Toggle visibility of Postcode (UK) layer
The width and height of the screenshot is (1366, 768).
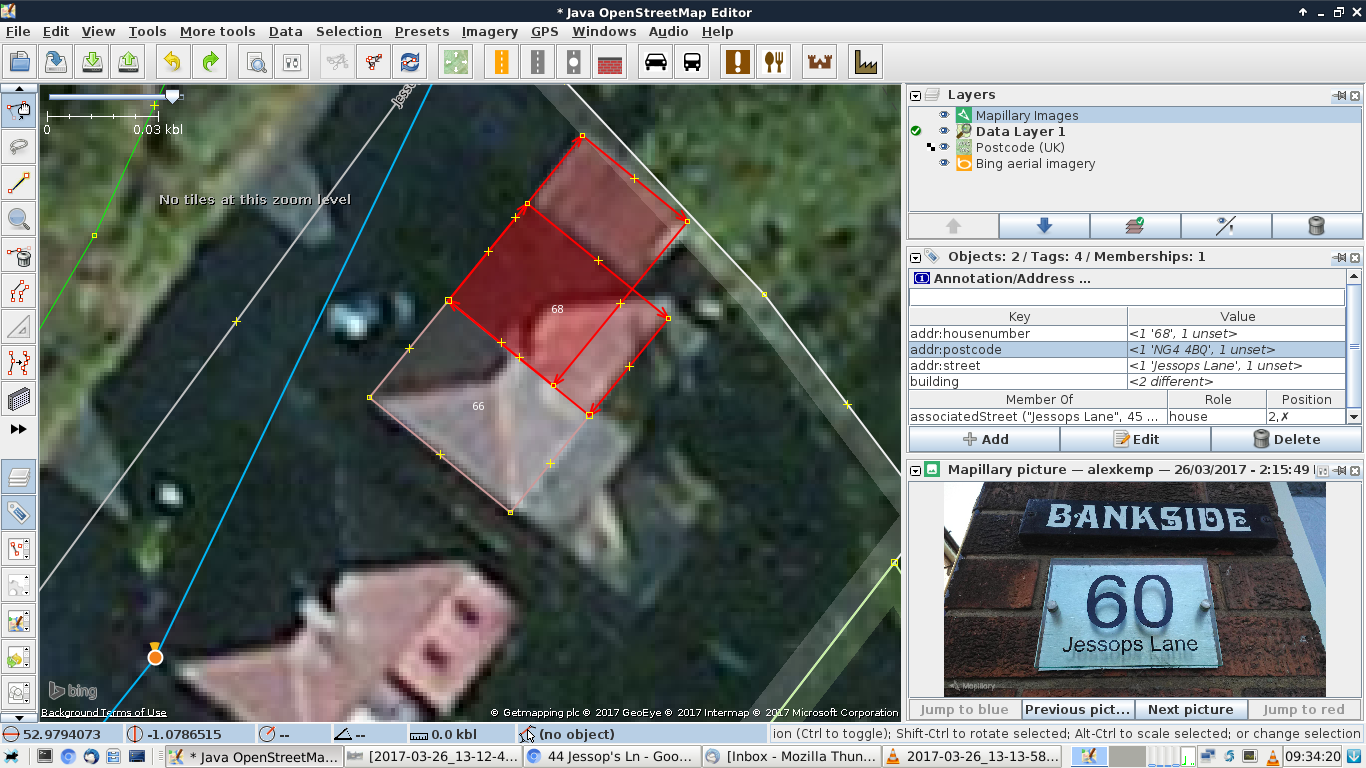[943, 147]
